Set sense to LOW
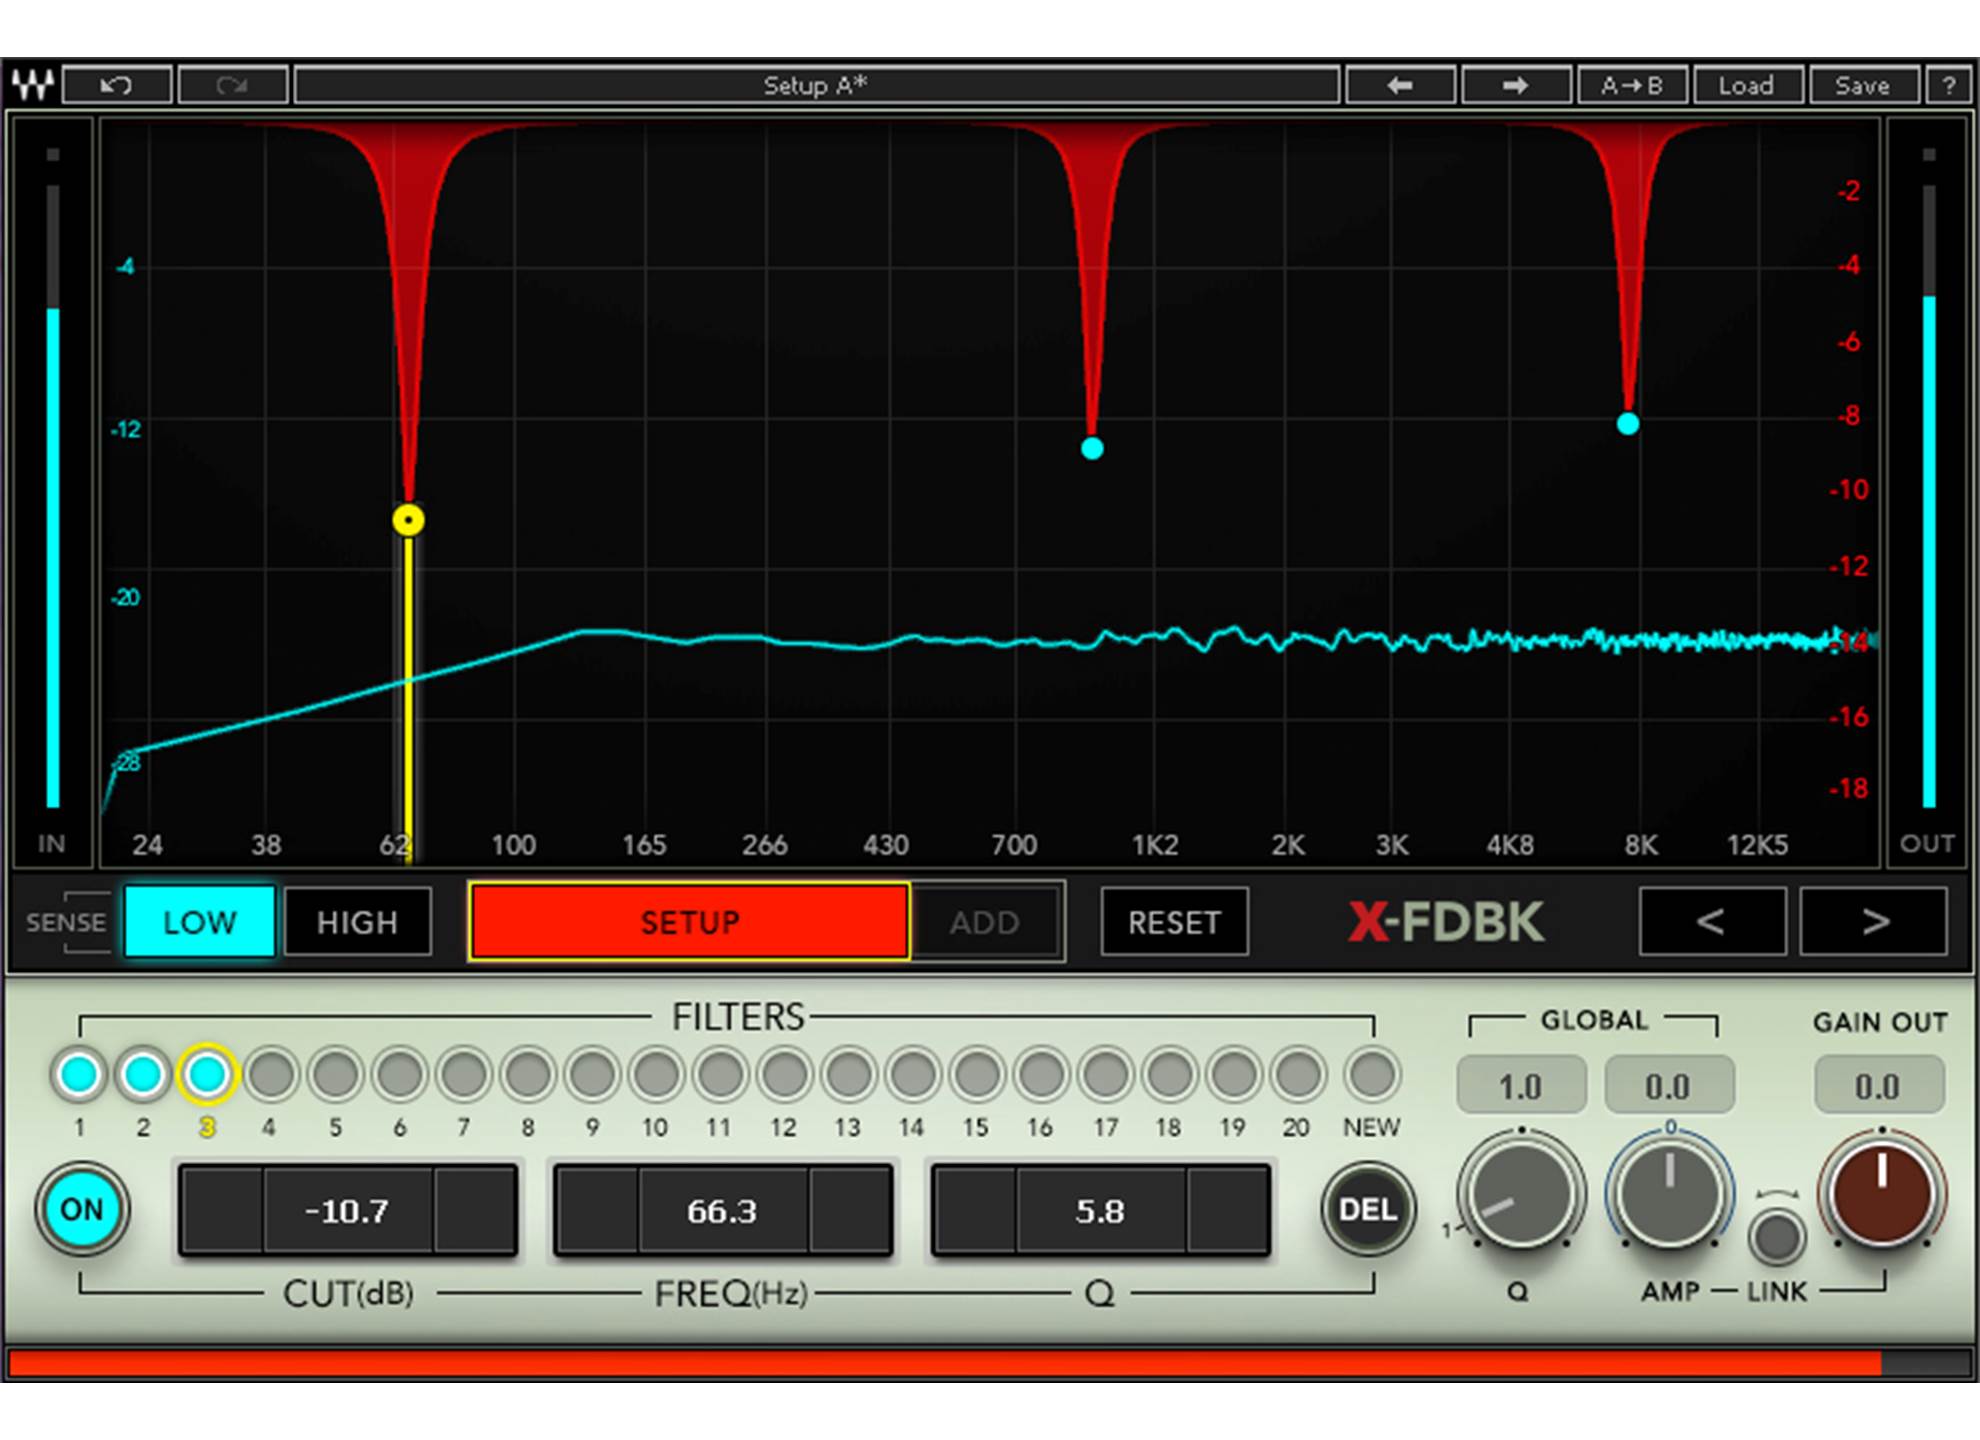 pyautogui.click(x=199, y=921)
